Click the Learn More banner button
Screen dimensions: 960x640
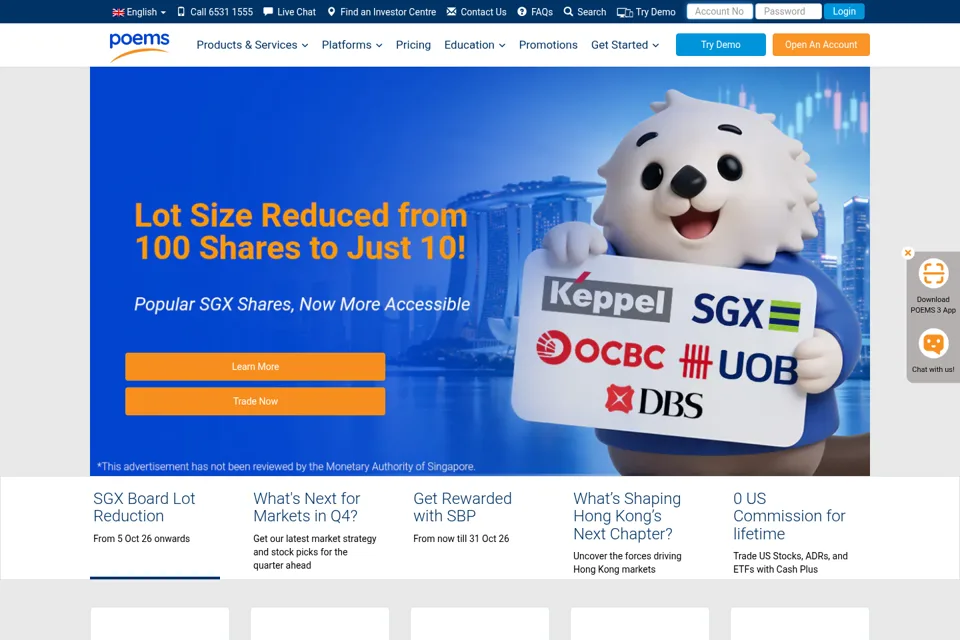click(x=255, y=366)
